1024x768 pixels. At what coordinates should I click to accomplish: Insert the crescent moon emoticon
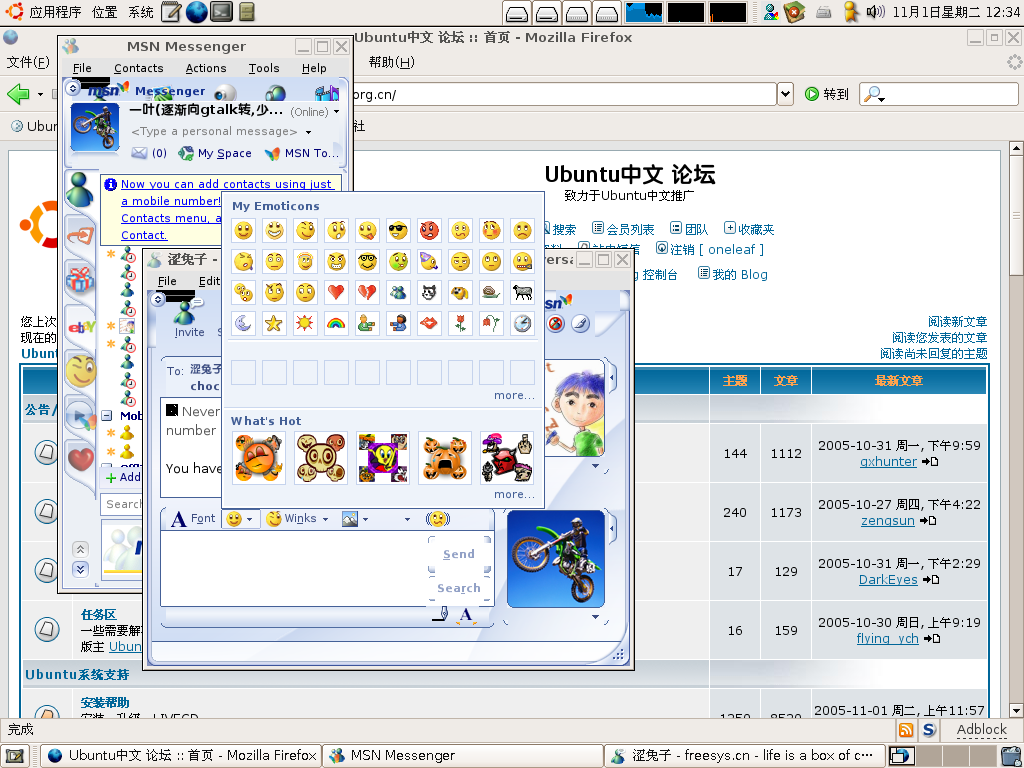[243, 323]
